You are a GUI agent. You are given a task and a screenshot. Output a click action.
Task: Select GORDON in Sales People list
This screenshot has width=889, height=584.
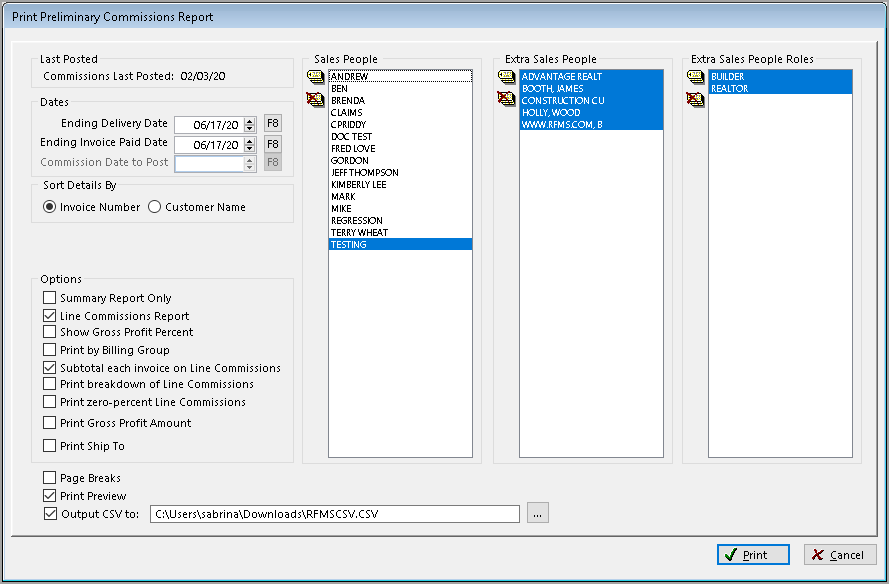coord(400,160)
